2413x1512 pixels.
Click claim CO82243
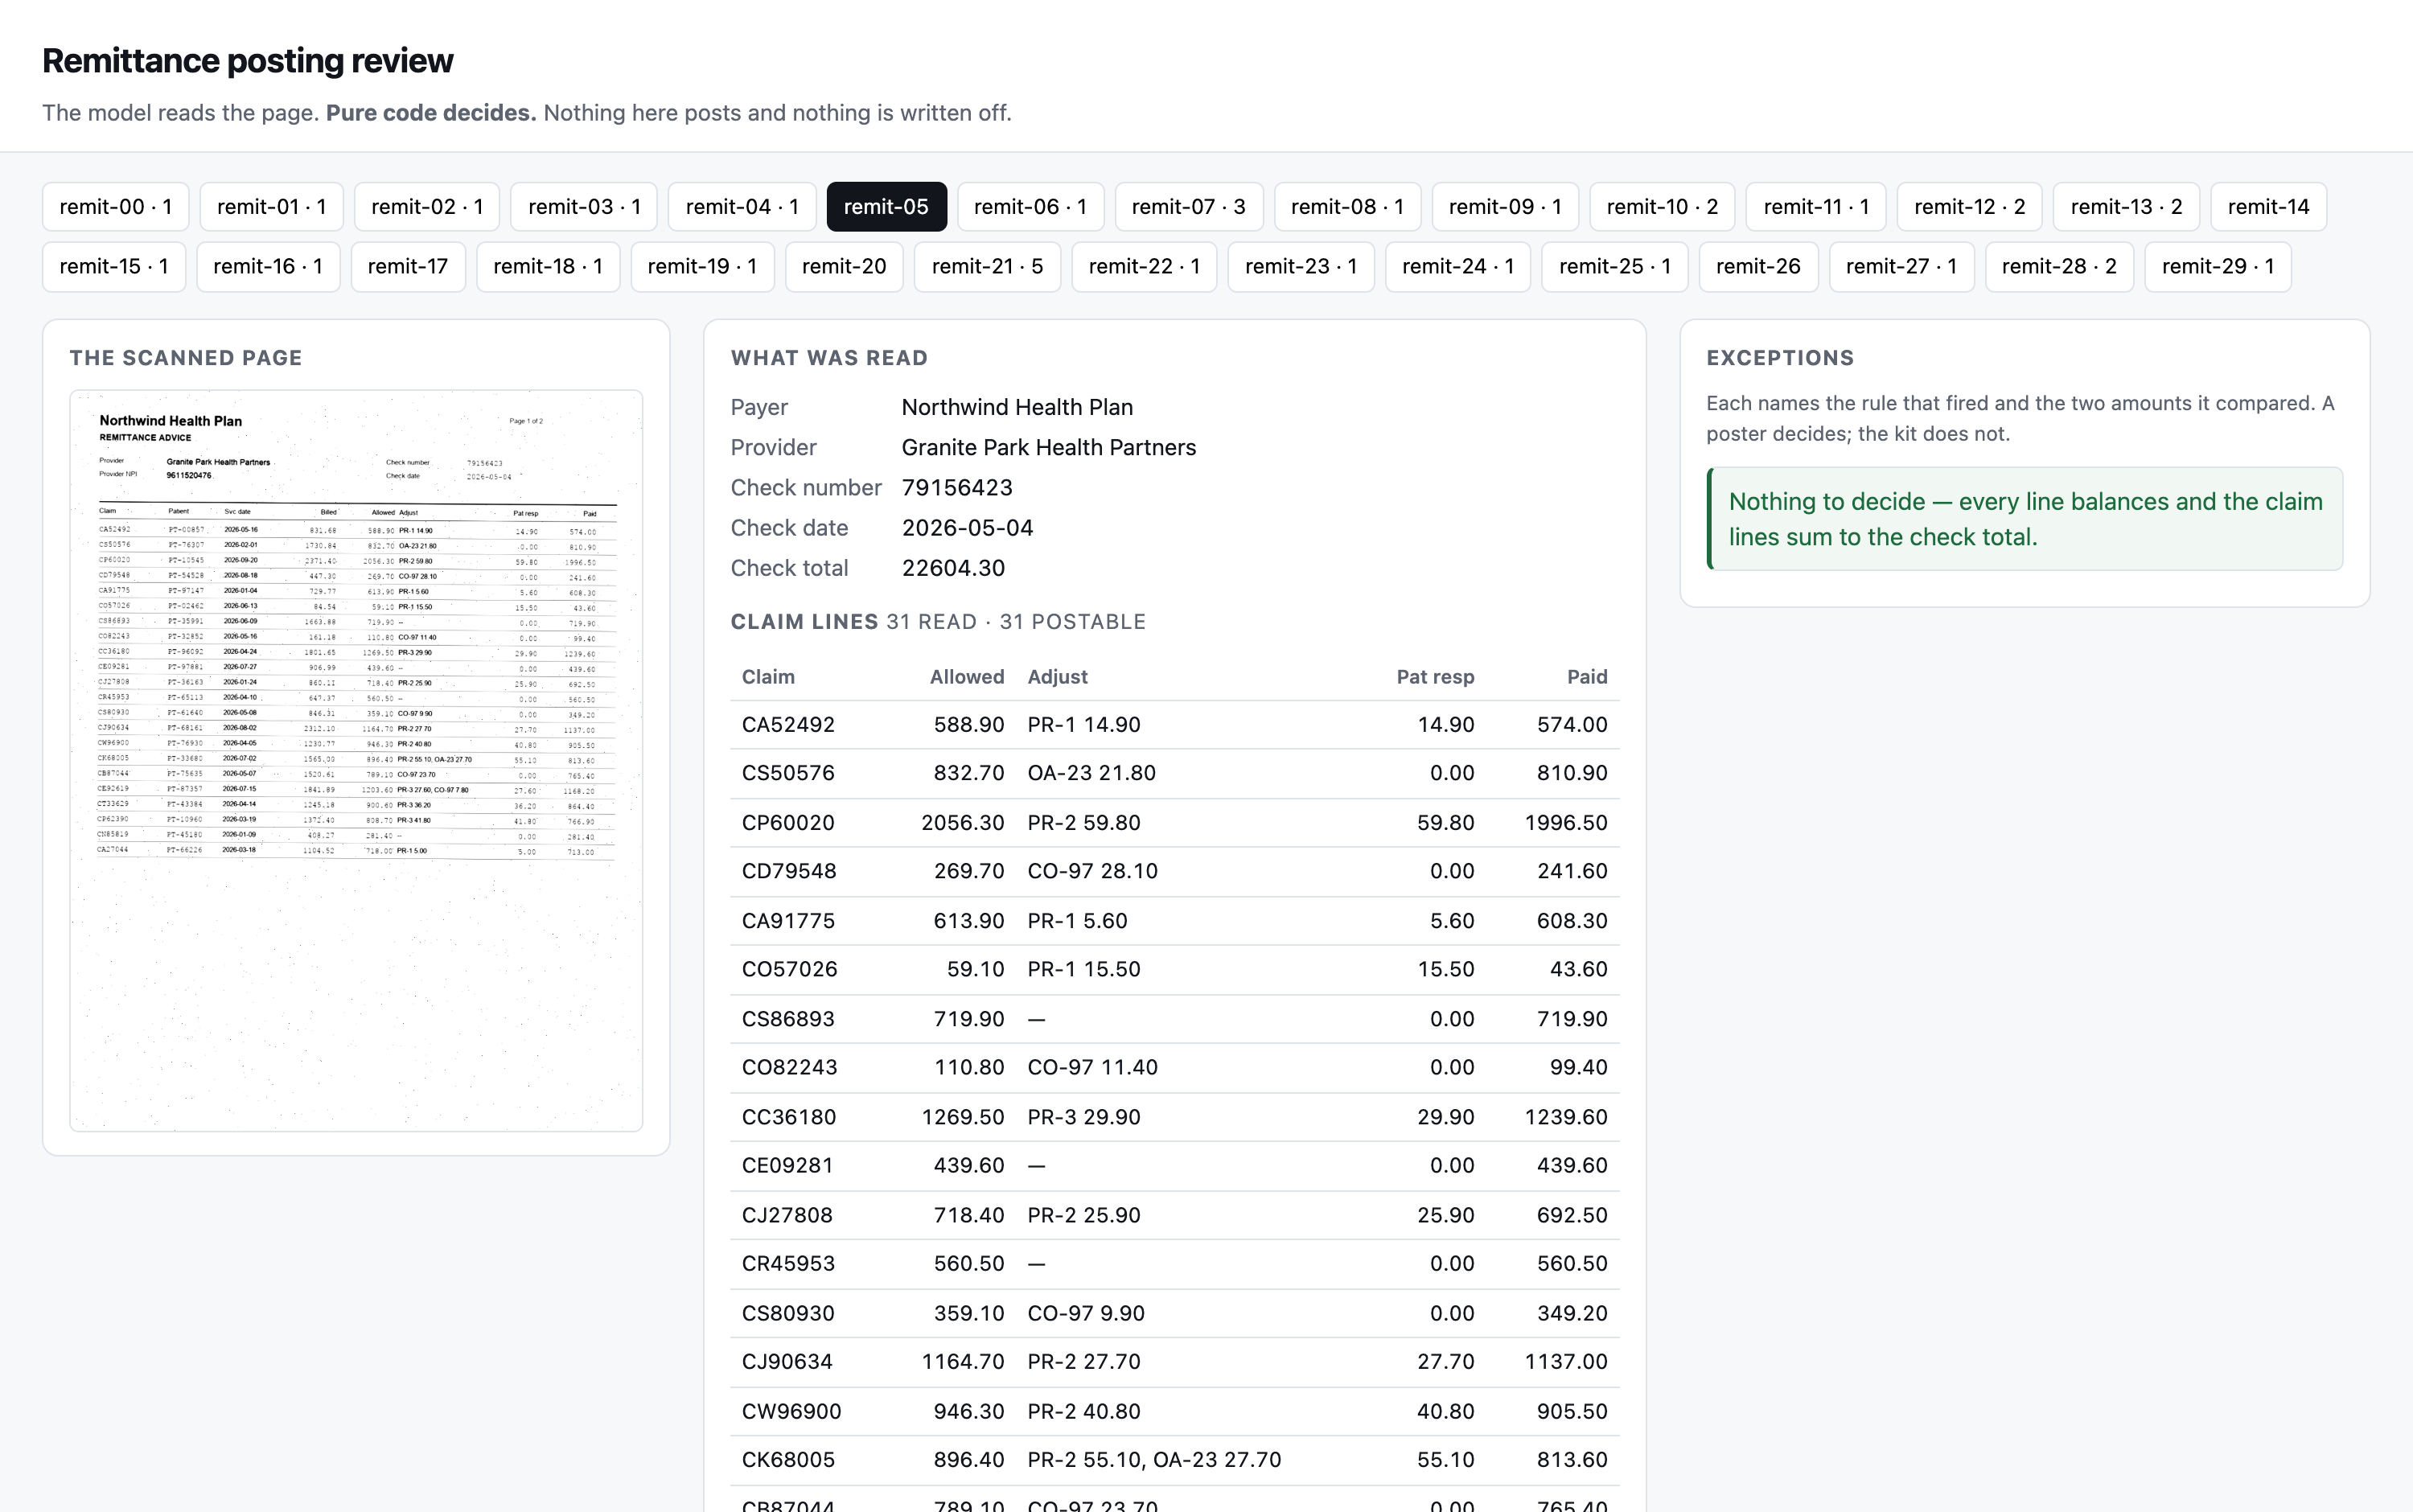(x=789, y=1067)
